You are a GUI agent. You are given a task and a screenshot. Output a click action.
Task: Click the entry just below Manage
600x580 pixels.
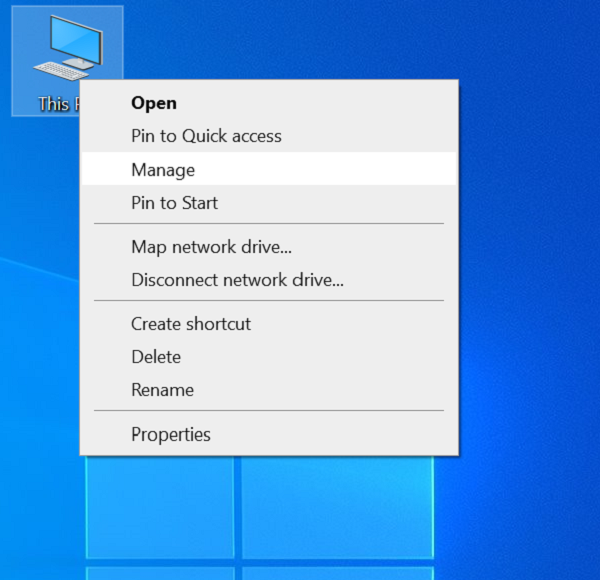click(x=174, y=203)
